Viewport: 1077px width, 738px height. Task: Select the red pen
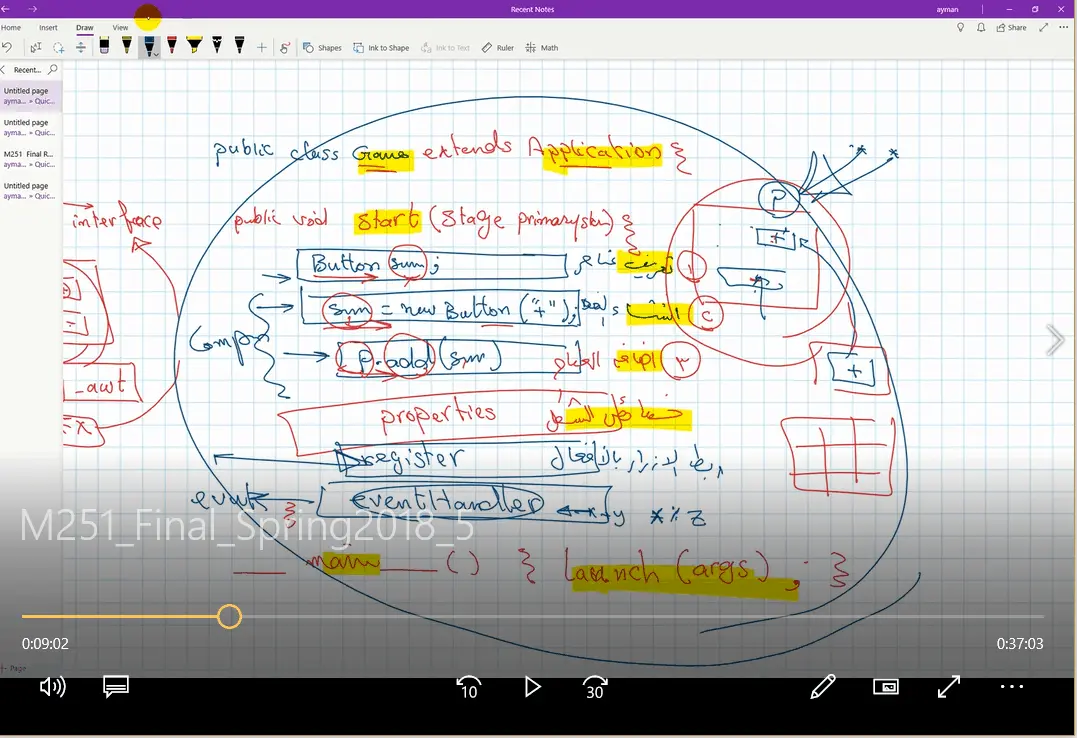click(x=172, y=46)
